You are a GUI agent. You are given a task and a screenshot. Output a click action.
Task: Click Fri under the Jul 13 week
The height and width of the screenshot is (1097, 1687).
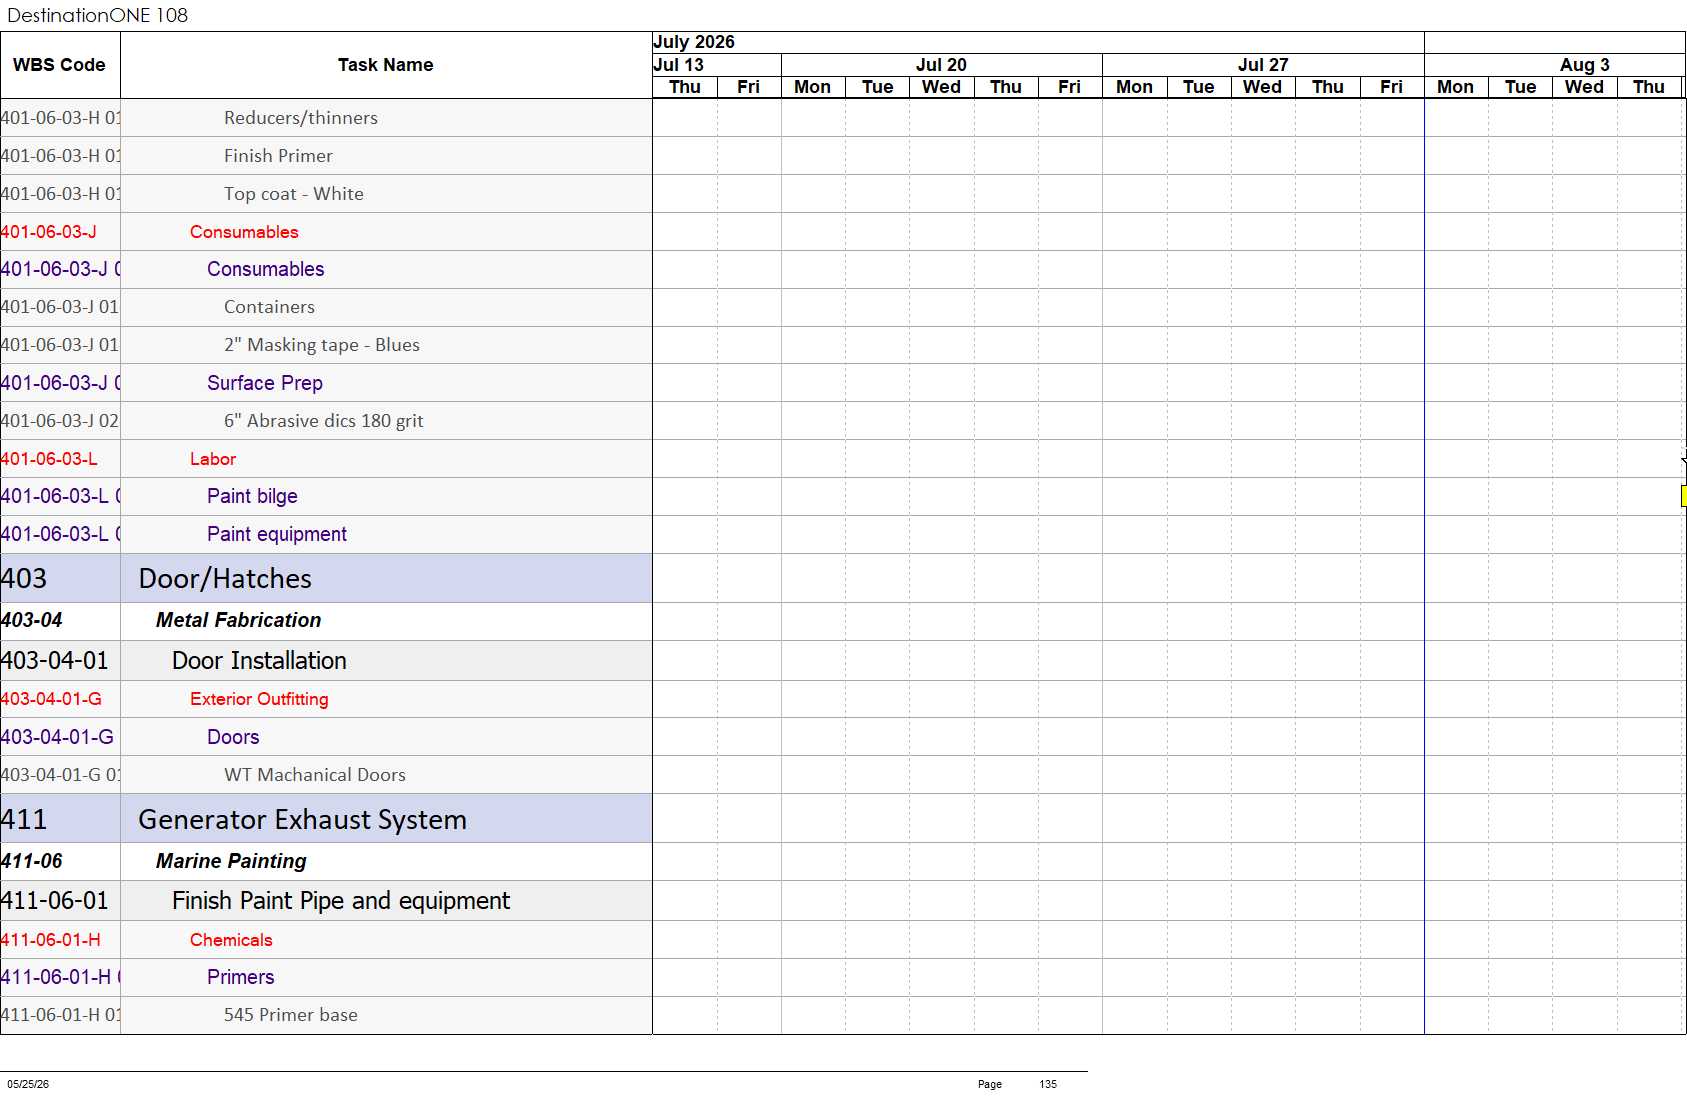pyautogui.click(x=748, y=87)
